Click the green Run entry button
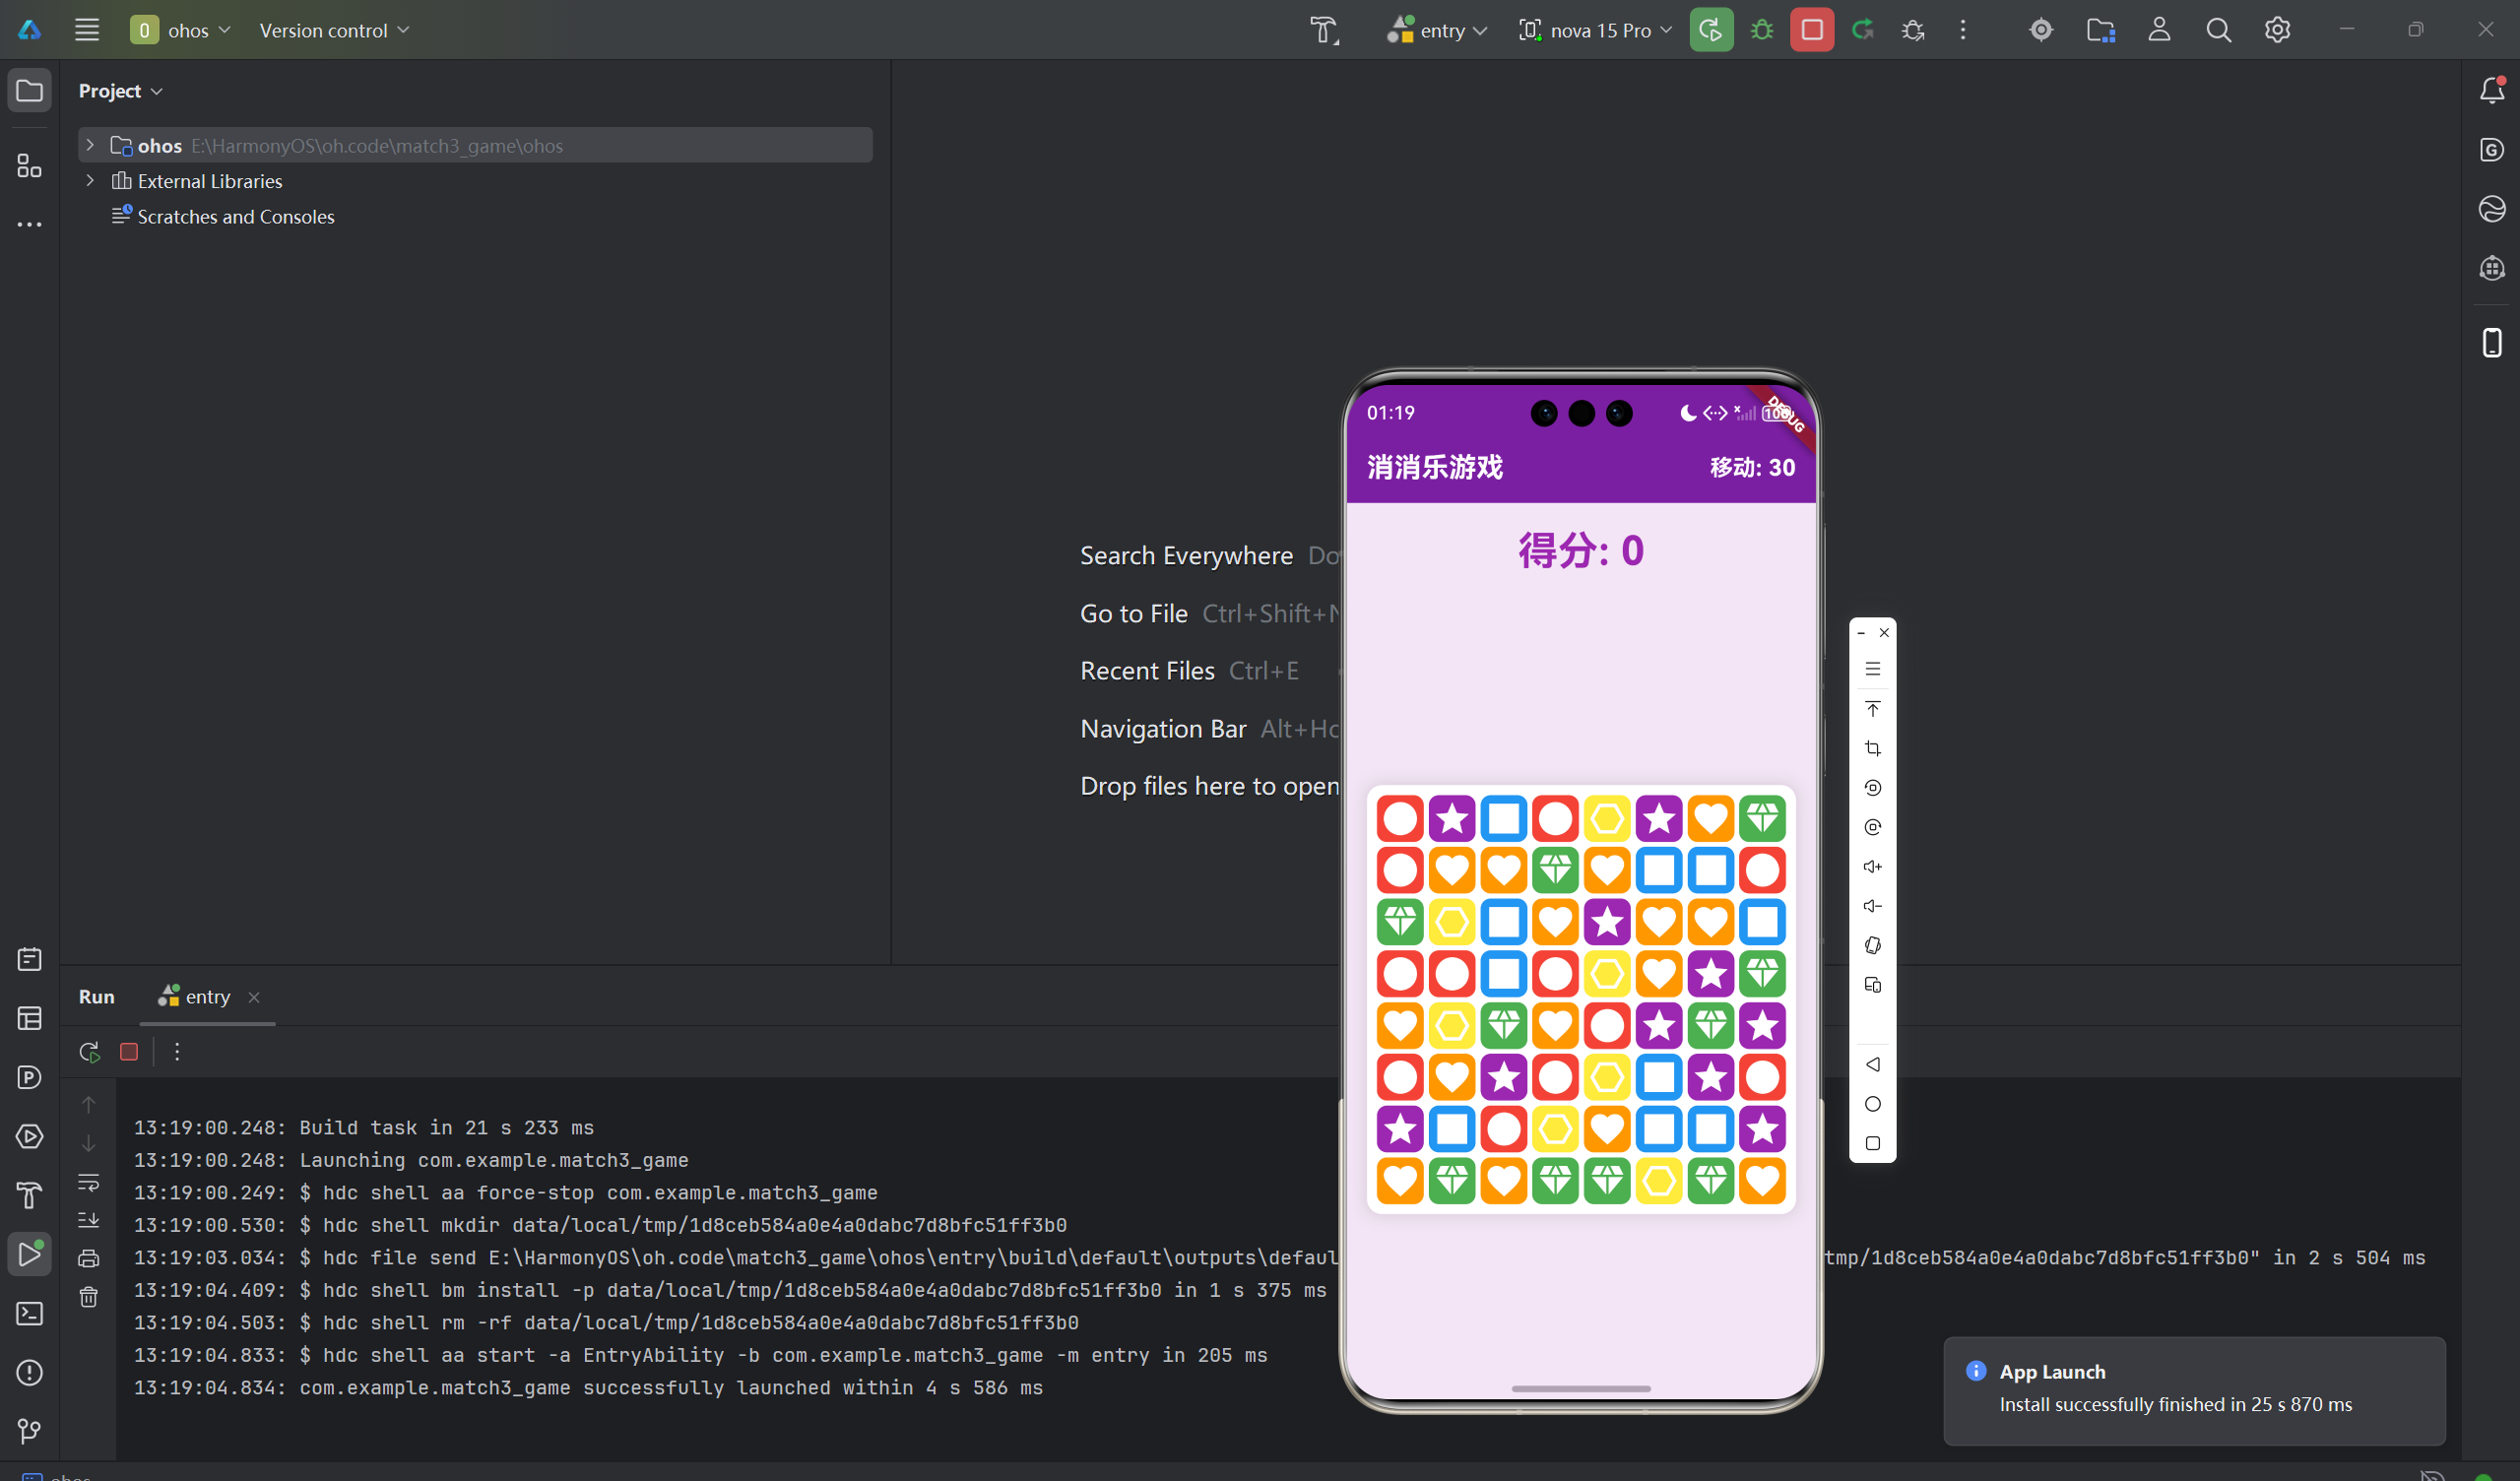Image resolution: width=2520 pixels, height=1481 pixels. [x=1710, y=30]
